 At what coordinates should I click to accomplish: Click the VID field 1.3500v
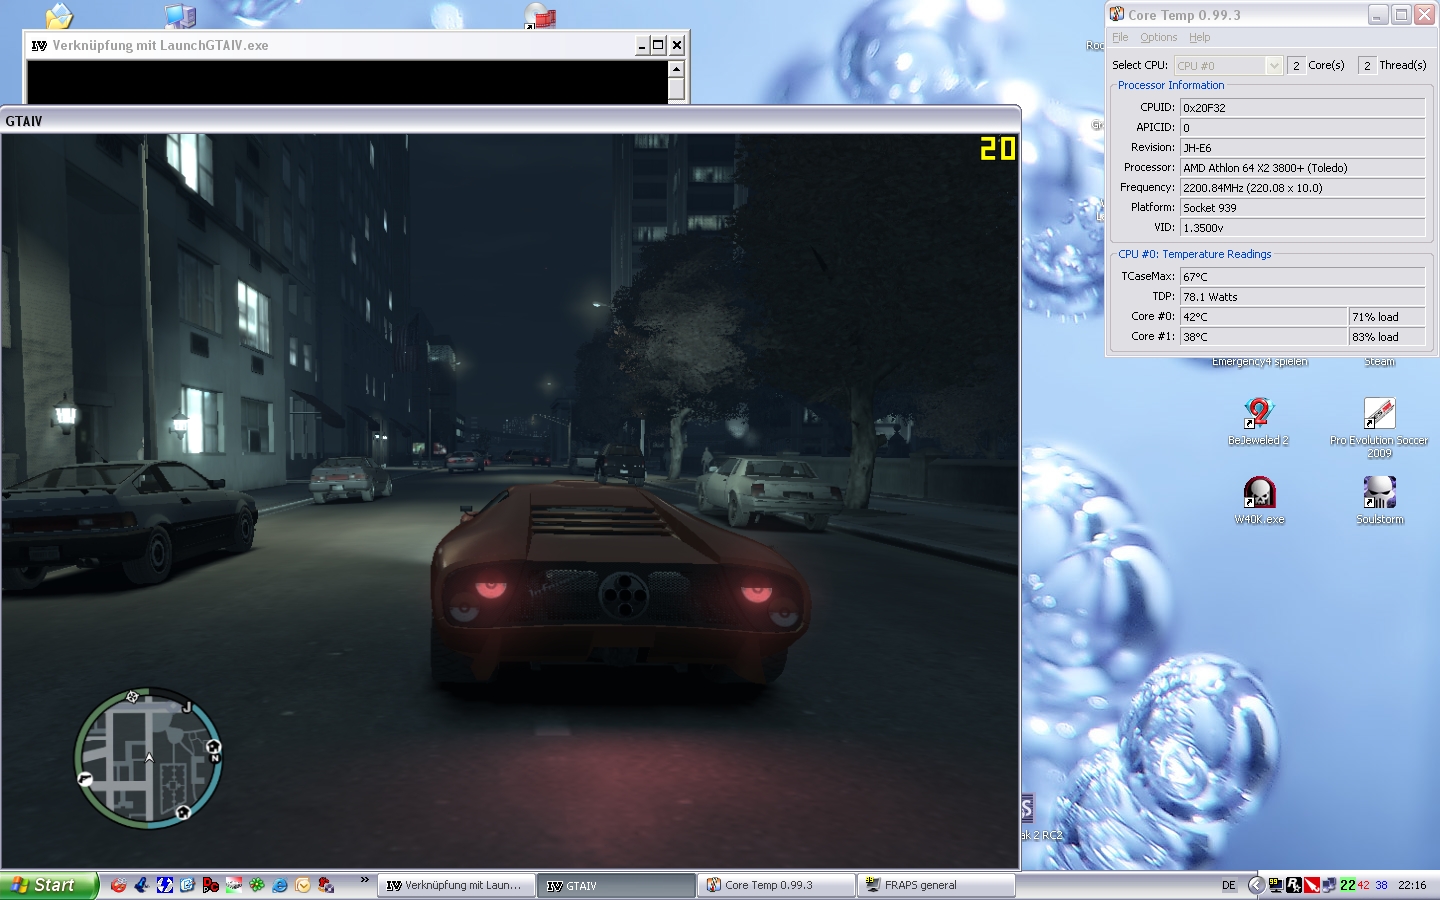(x=1302, y=227)
